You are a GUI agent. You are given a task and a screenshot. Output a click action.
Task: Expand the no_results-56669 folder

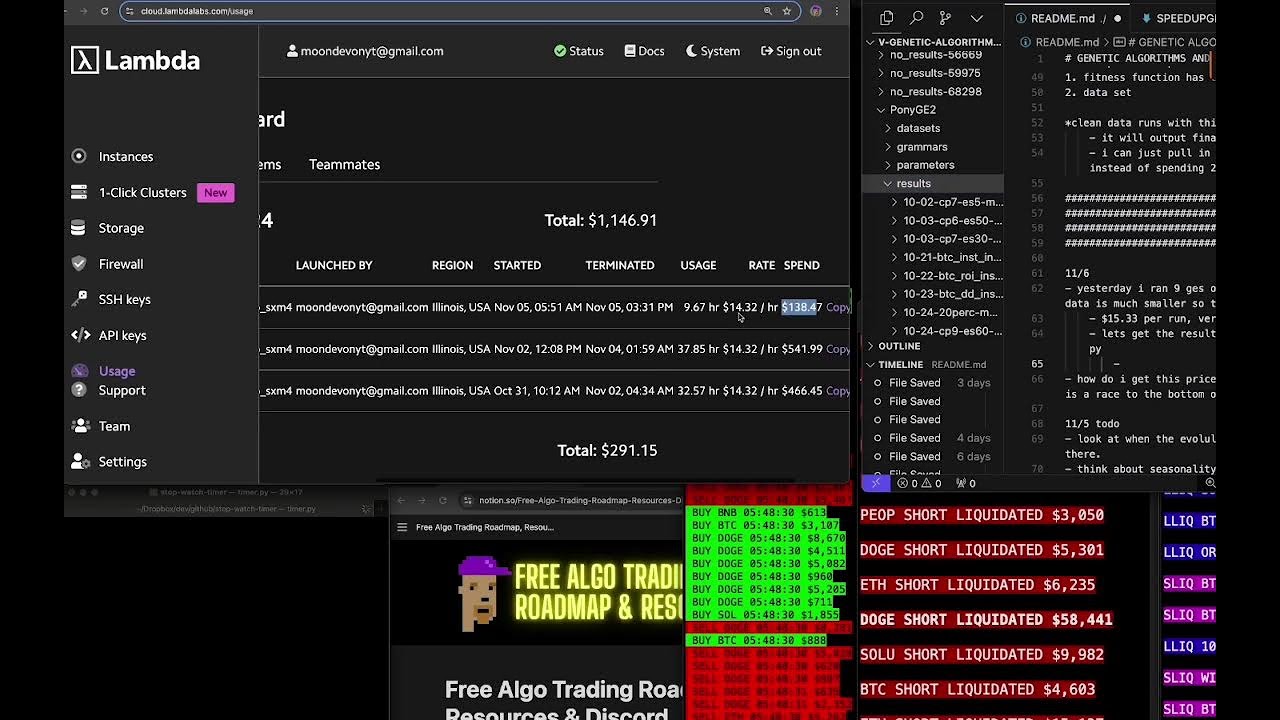pos(935,55)
